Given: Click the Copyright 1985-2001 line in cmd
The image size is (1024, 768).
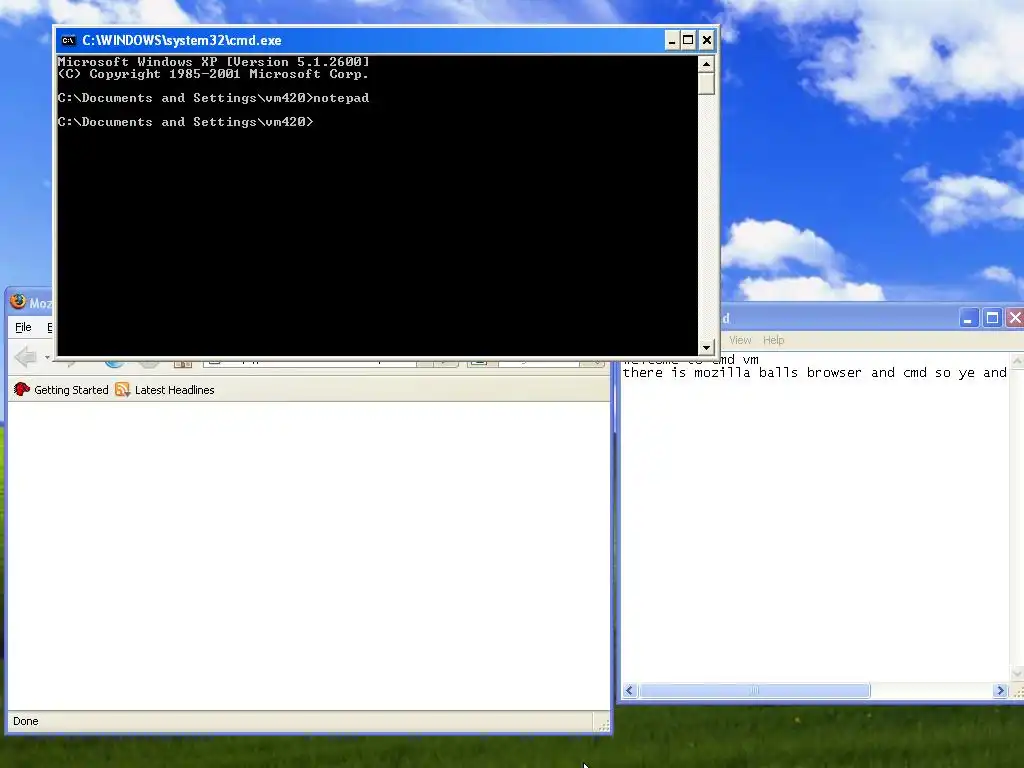Looking at the screenshot, I should [x=213, y=74].
